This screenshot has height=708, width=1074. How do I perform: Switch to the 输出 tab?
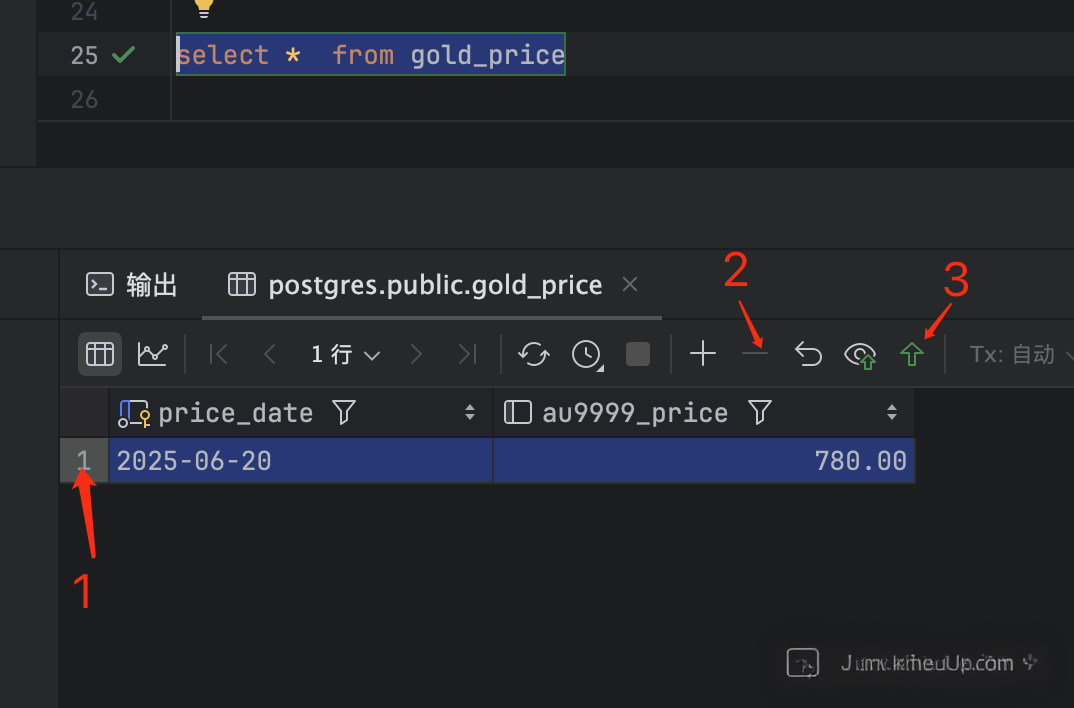(x=132, y=285)
